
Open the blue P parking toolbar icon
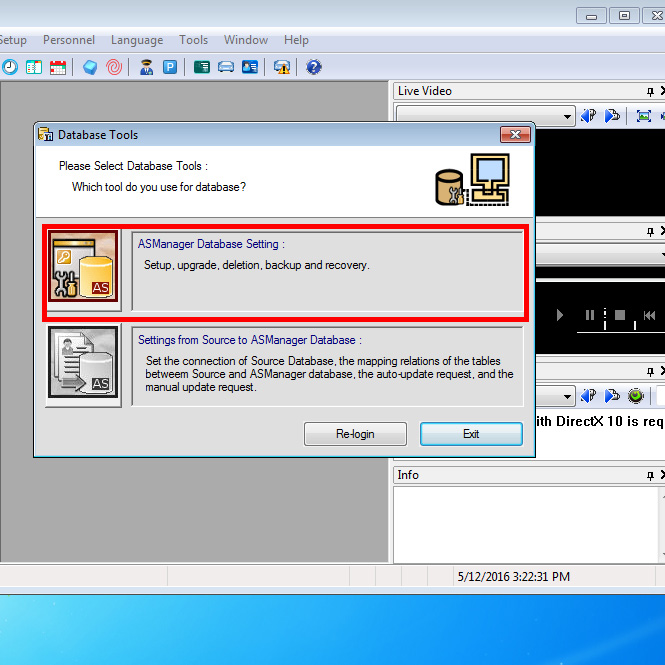(x=170, y=67)
